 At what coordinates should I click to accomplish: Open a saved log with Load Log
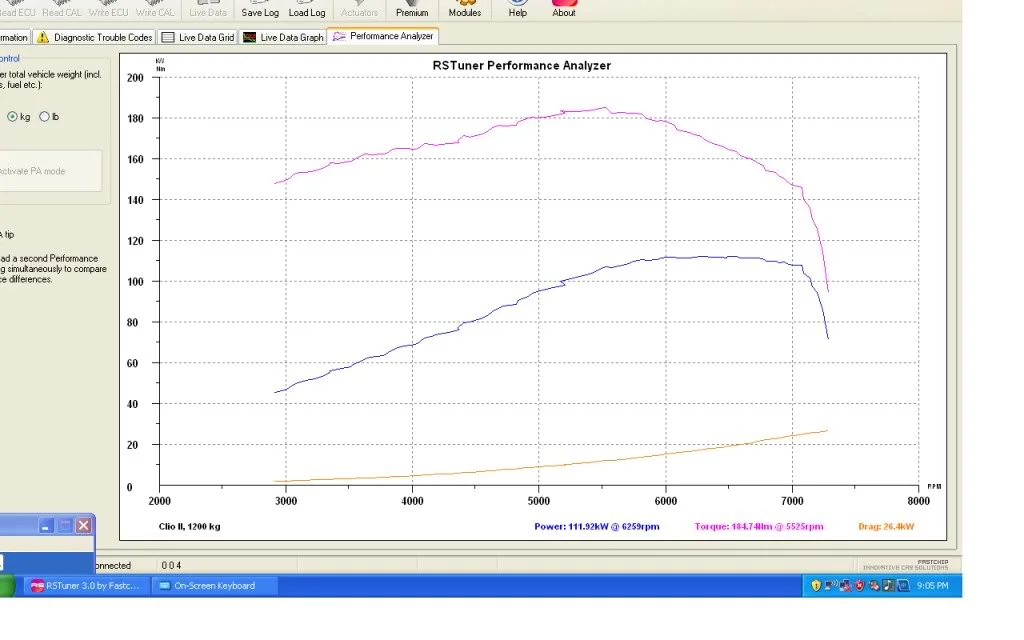[307, 9]
